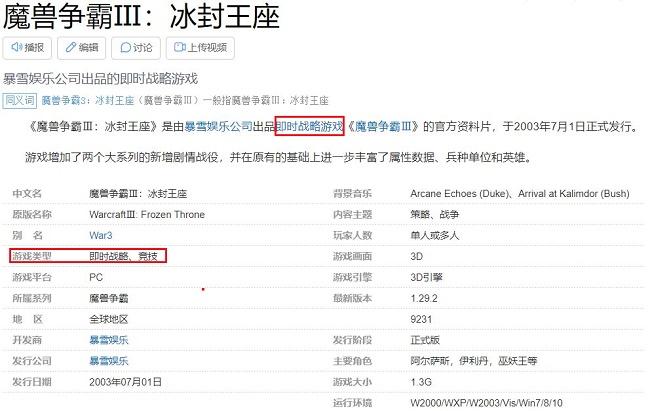Click the subtitle 暴雪娱乐公司出品的即时战略游戏
This screenshot has width=650, height=411.
click(100, 78)
